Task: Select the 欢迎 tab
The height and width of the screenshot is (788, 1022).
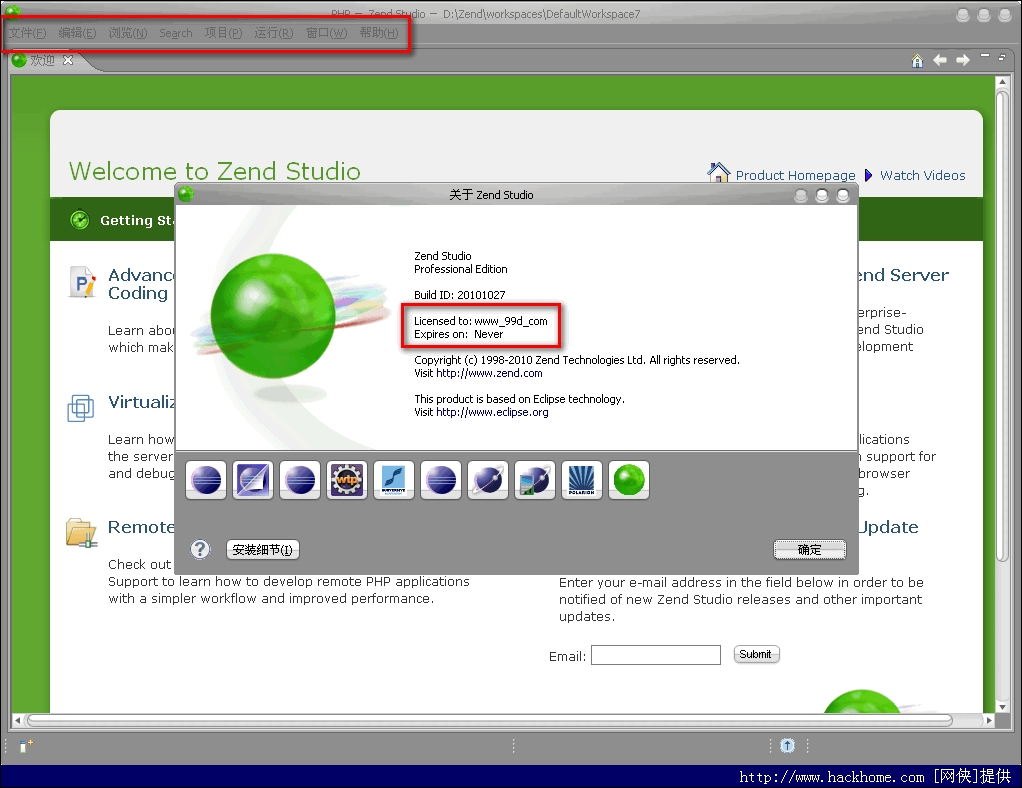Action: pos(42,60)
